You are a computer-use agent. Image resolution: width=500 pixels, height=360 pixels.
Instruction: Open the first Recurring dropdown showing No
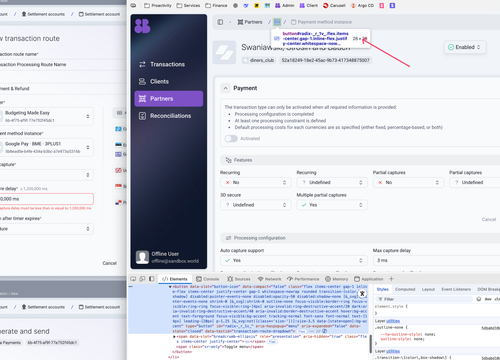pyautogui.click(x=256, y=182)
